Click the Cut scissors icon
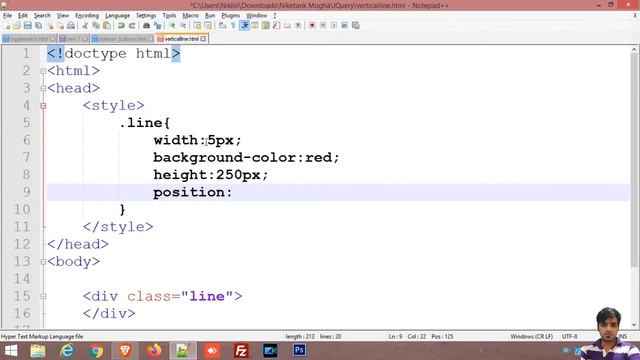 point(85,26)
